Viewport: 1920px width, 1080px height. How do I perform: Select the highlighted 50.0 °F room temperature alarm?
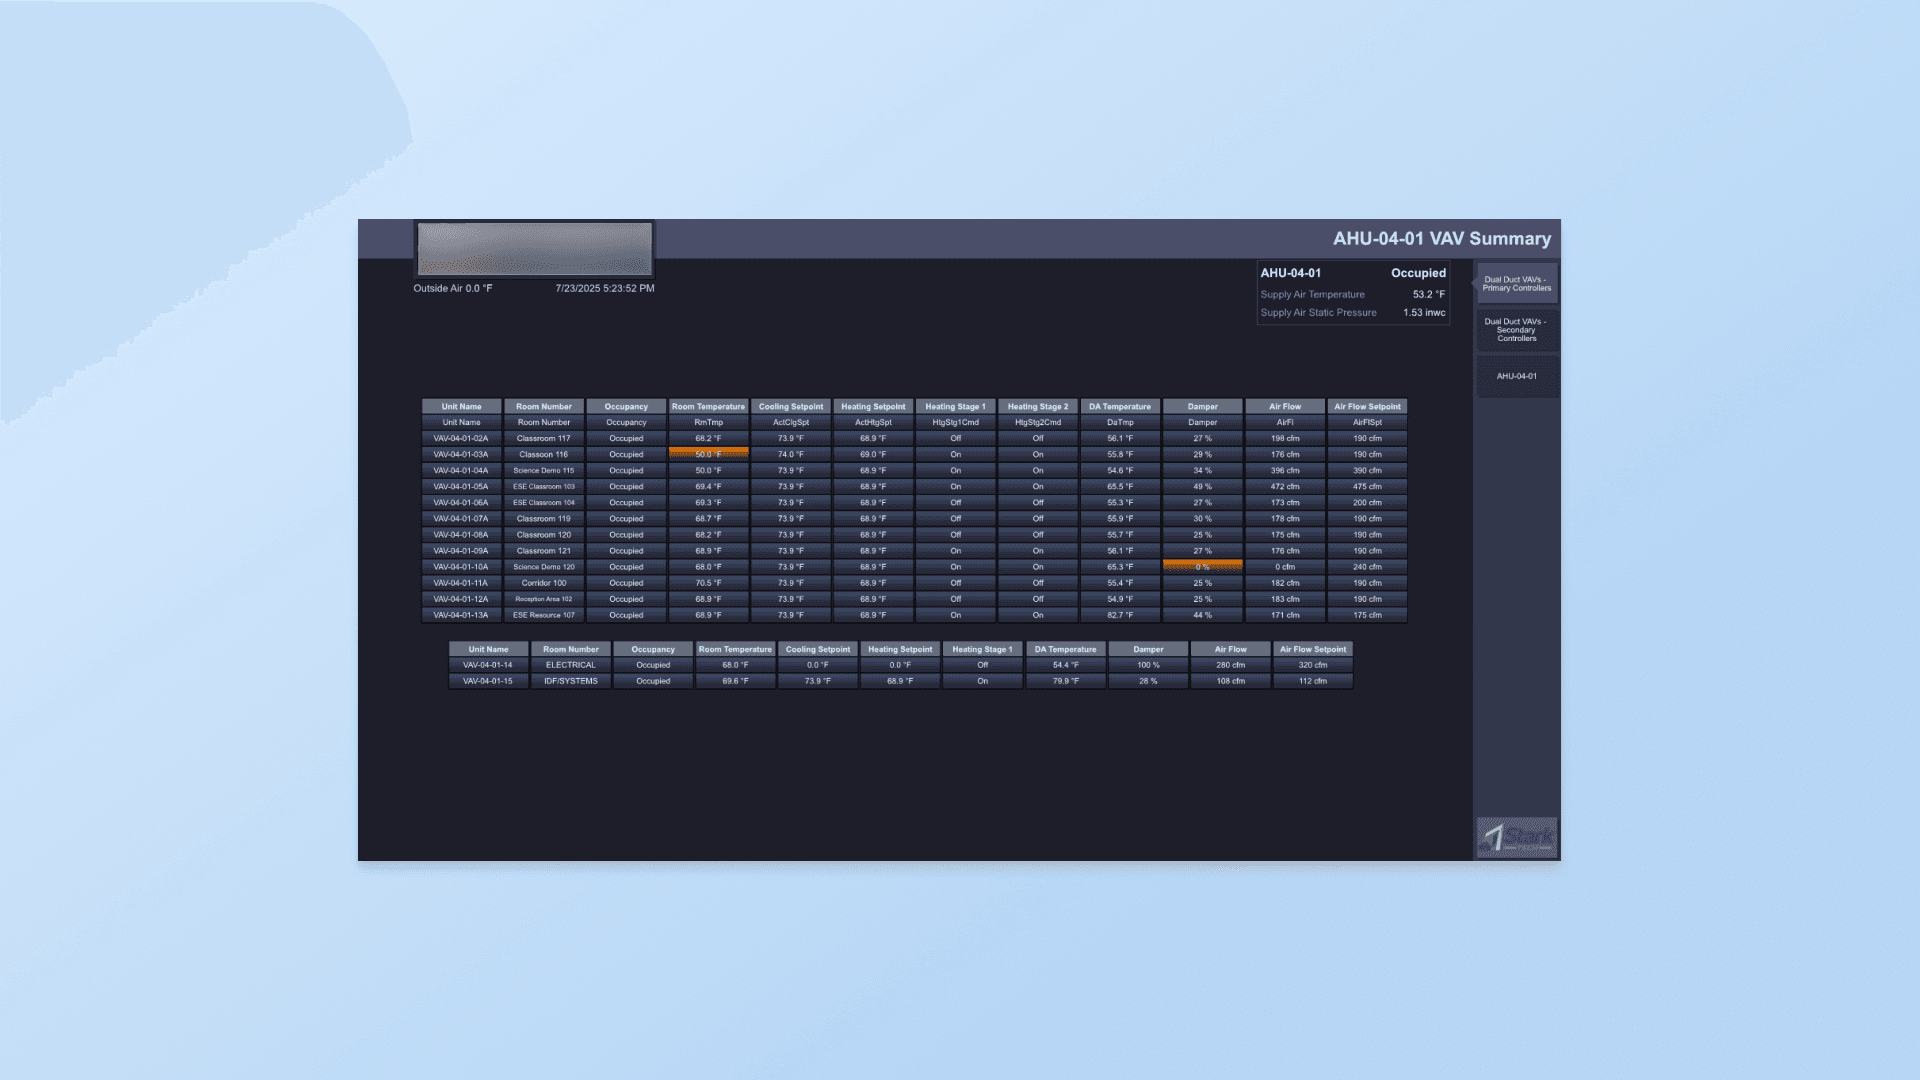pos(708,454)
